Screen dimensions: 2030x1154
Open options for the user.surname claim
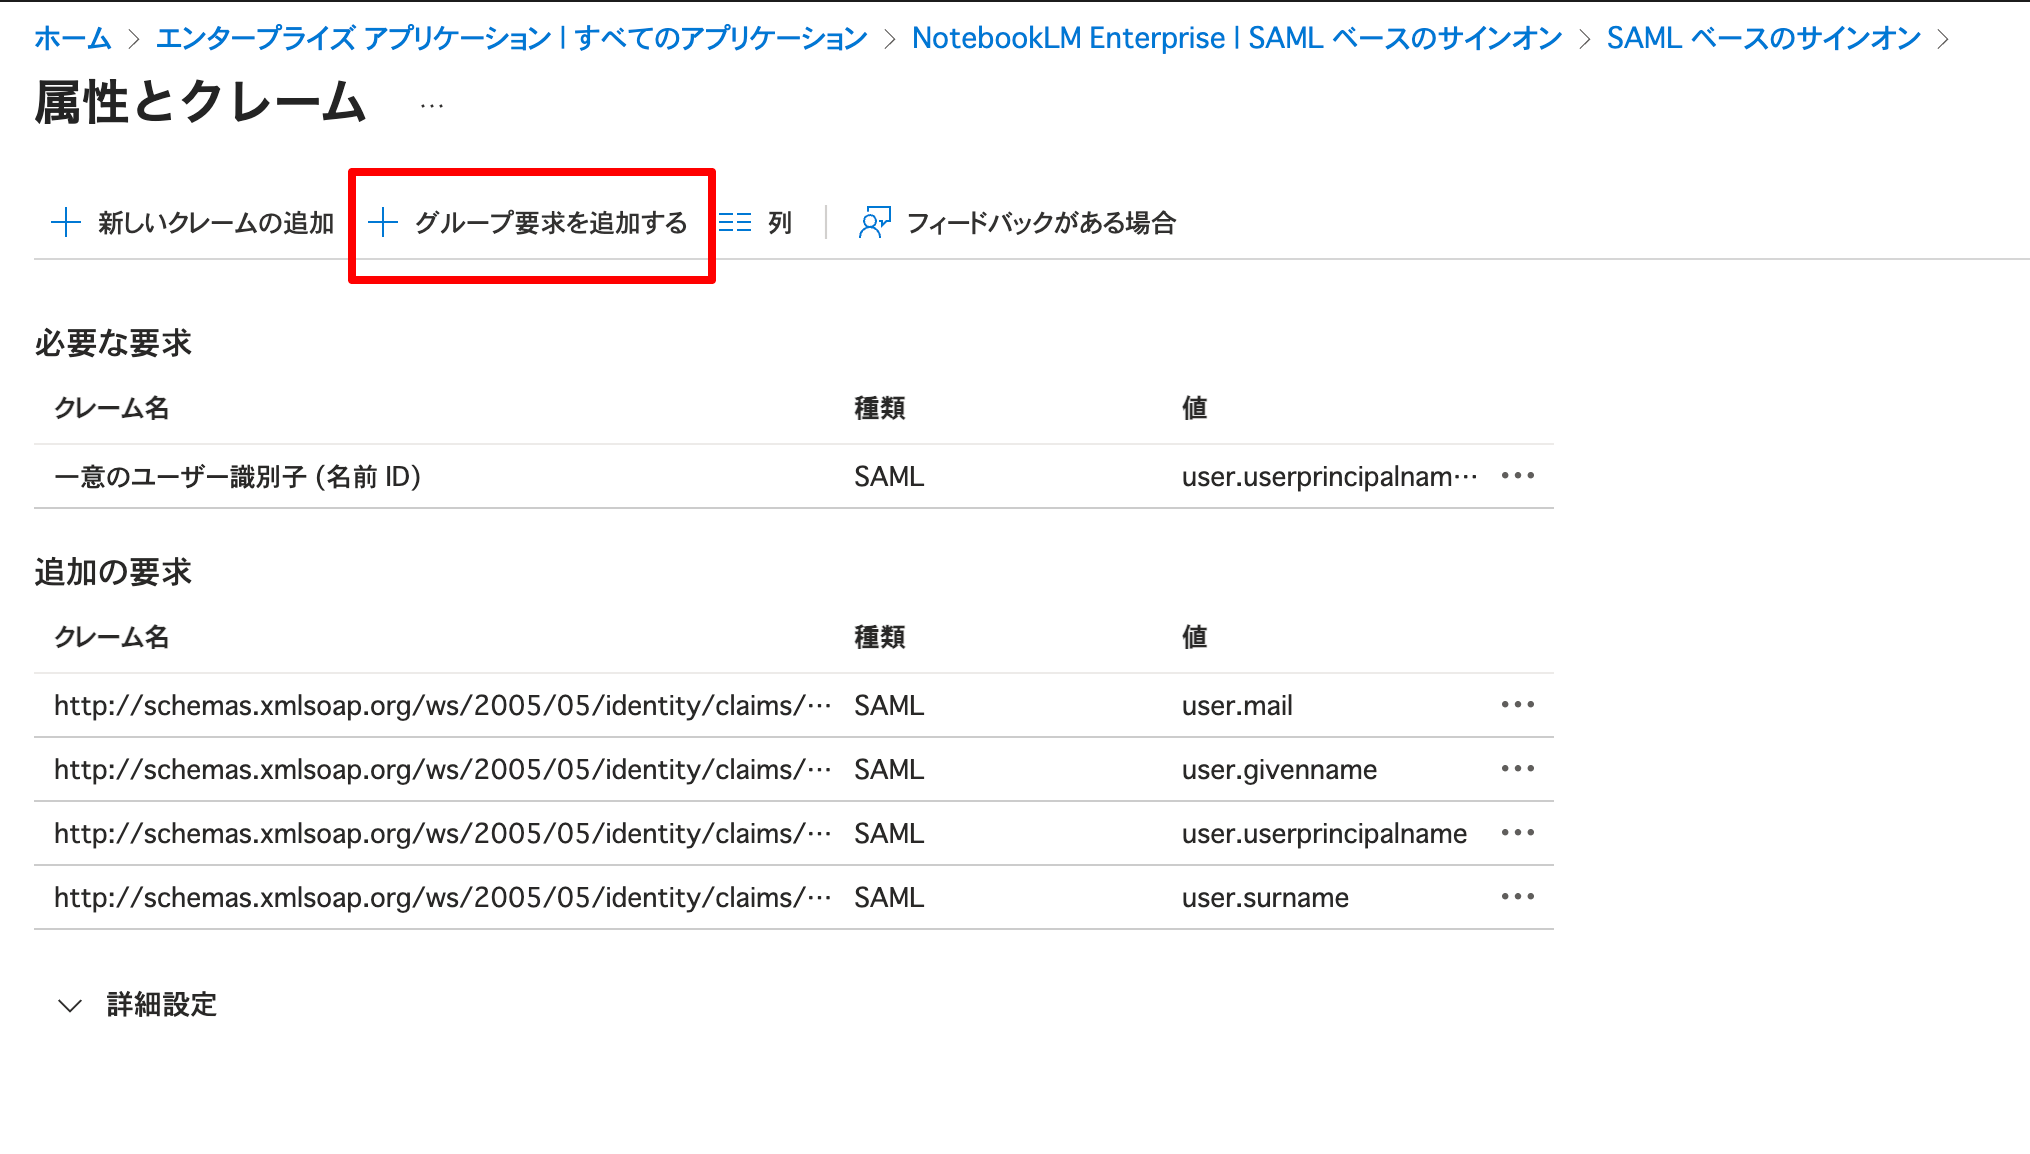coord(1518,897)
